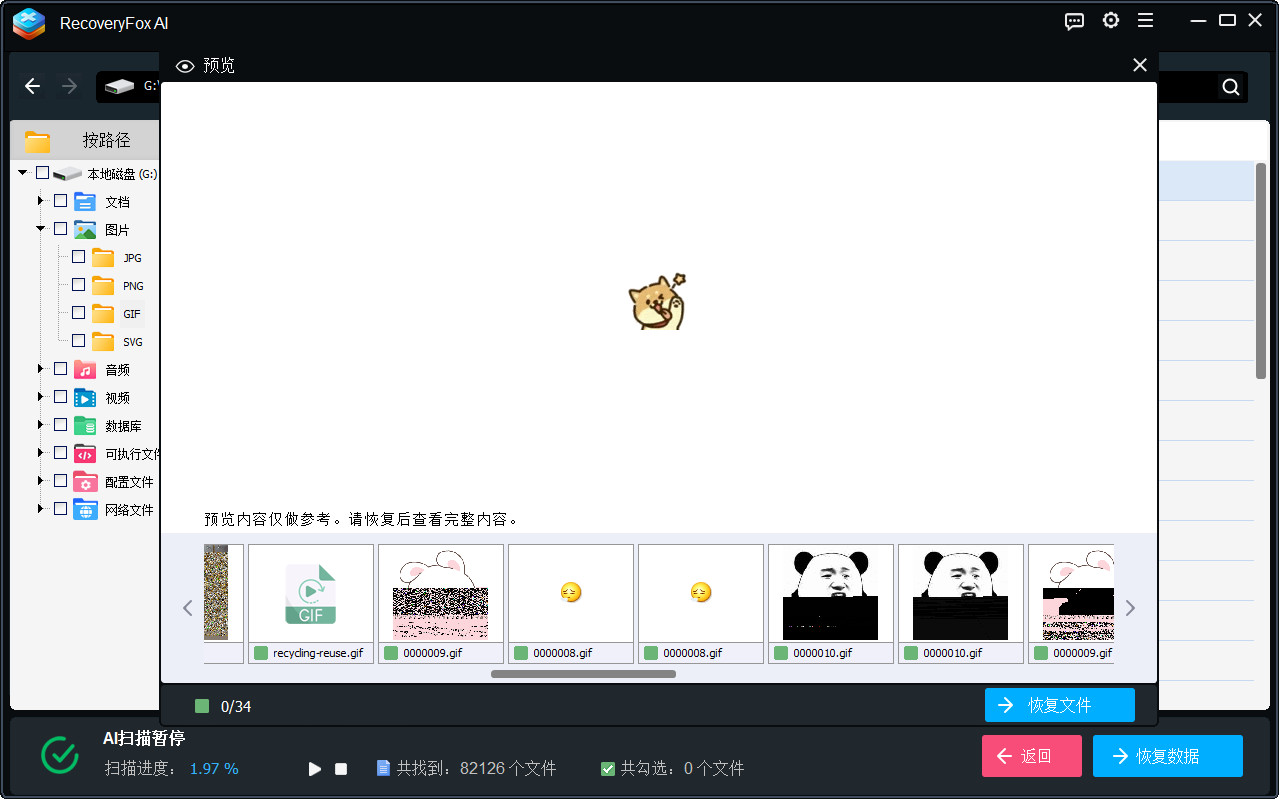Image resolution: width=1279 pixels, height=799 pixels.
Task: Open the settings gear icon
Action: tap(1110, 20)
